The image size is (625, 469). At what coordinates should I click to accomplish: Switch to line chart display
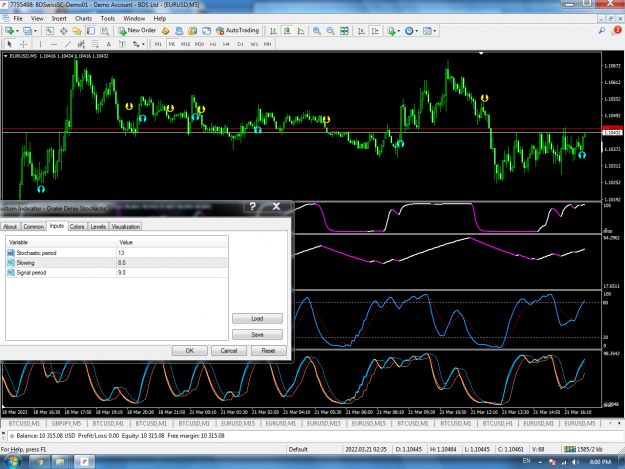click(301, 31)
